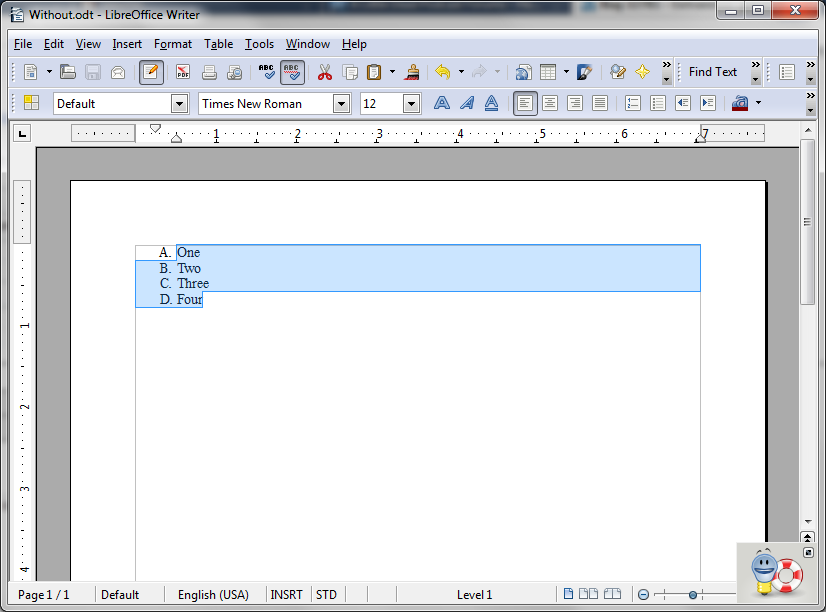826x612 pixels.
Task: Toggle AutoSpellcheck on the toolbar
Action: point(292,72)
